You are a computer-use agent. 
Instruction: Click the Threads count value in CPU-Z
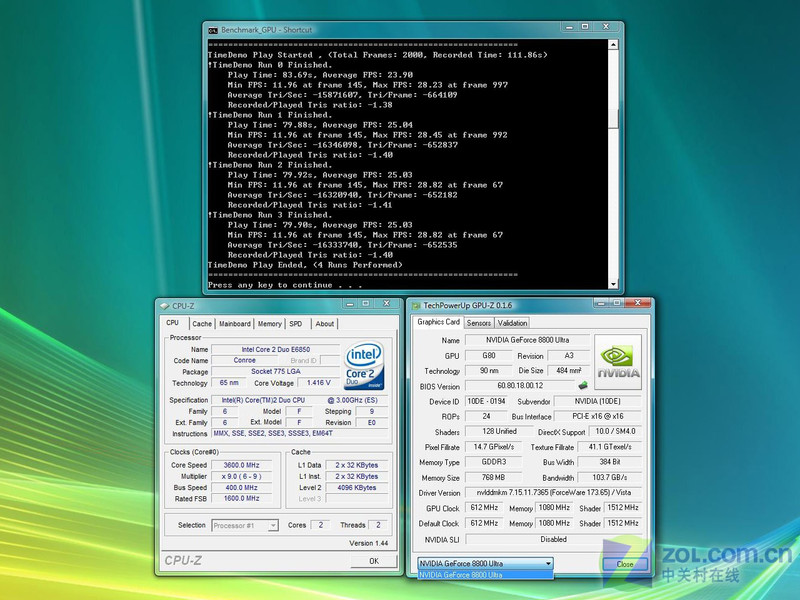[x=378, y=525]
